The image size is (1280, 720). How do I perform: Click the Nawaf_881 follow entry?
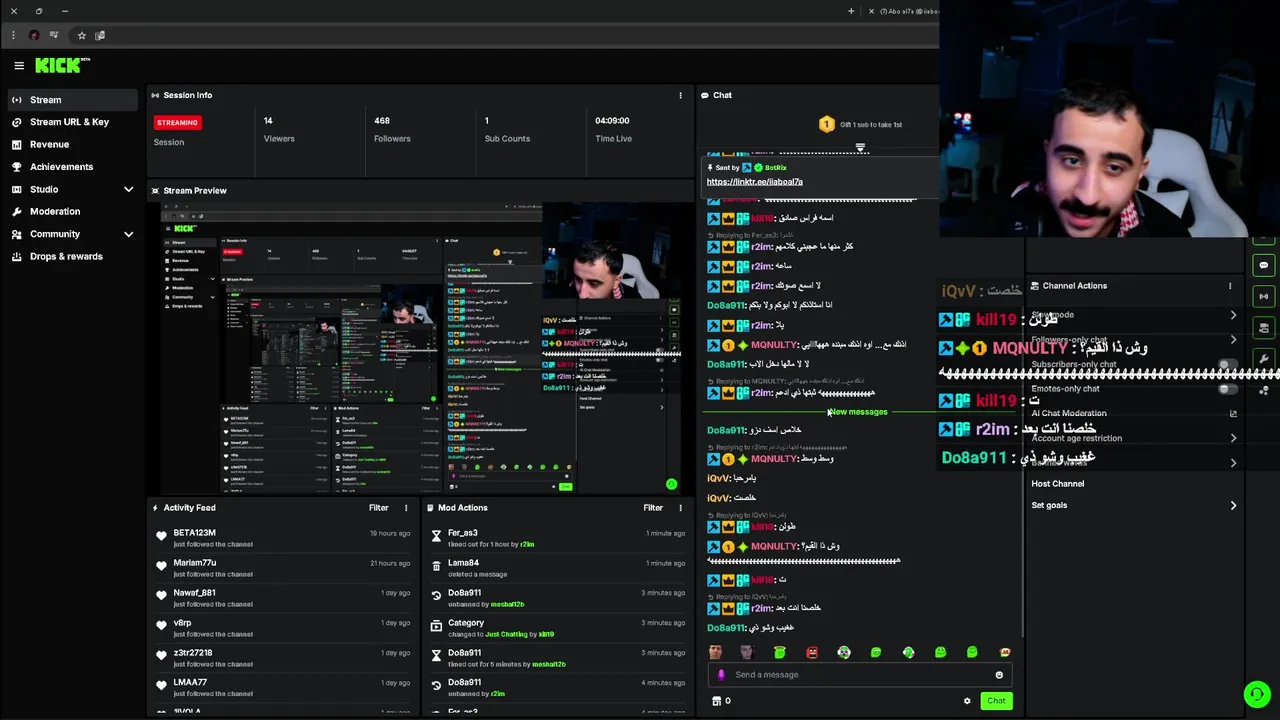282,597
